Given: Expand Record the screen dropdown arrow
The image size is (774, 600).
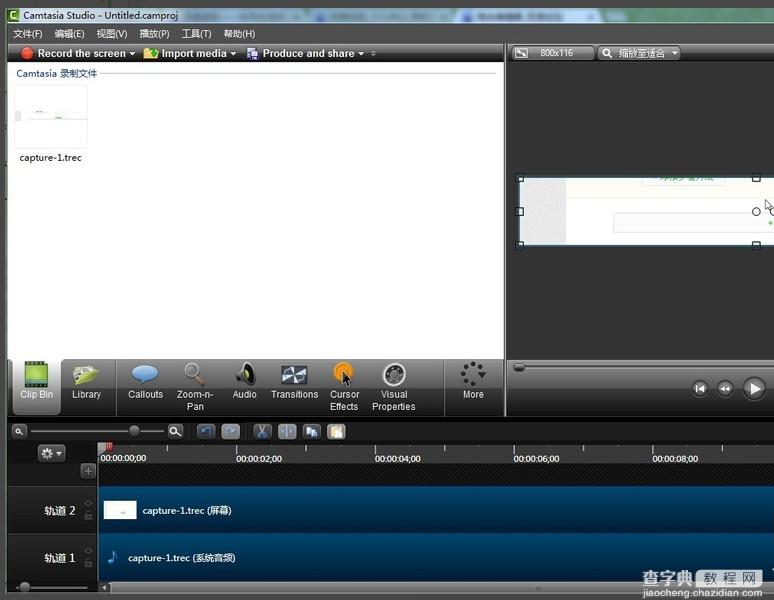Looking at the screenshot, I should [x=132, y=54].
